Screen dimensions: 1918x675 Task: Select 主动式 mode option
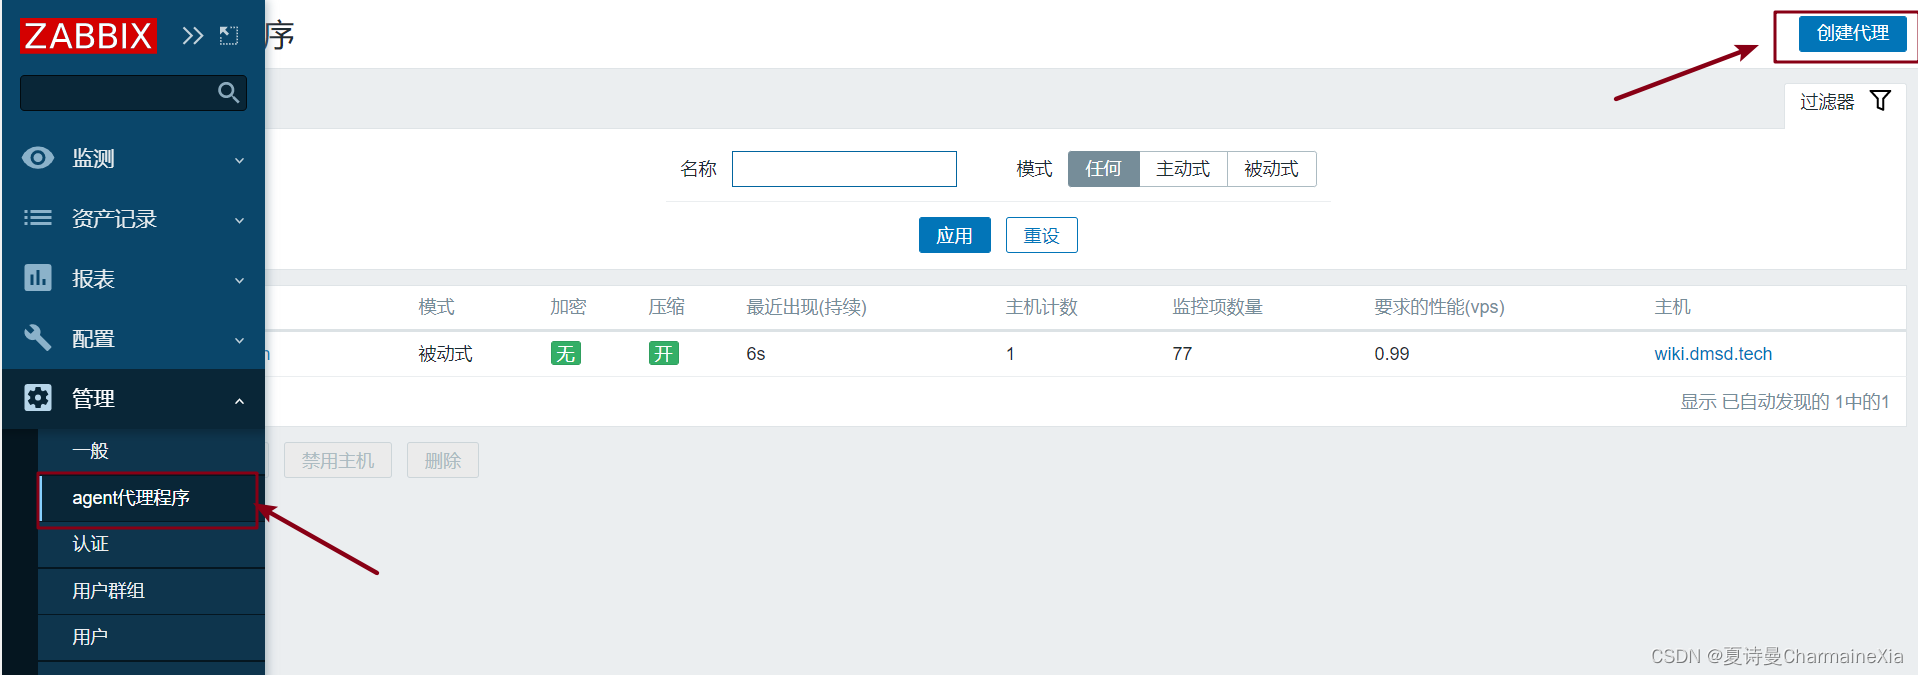click(1183, 169)
